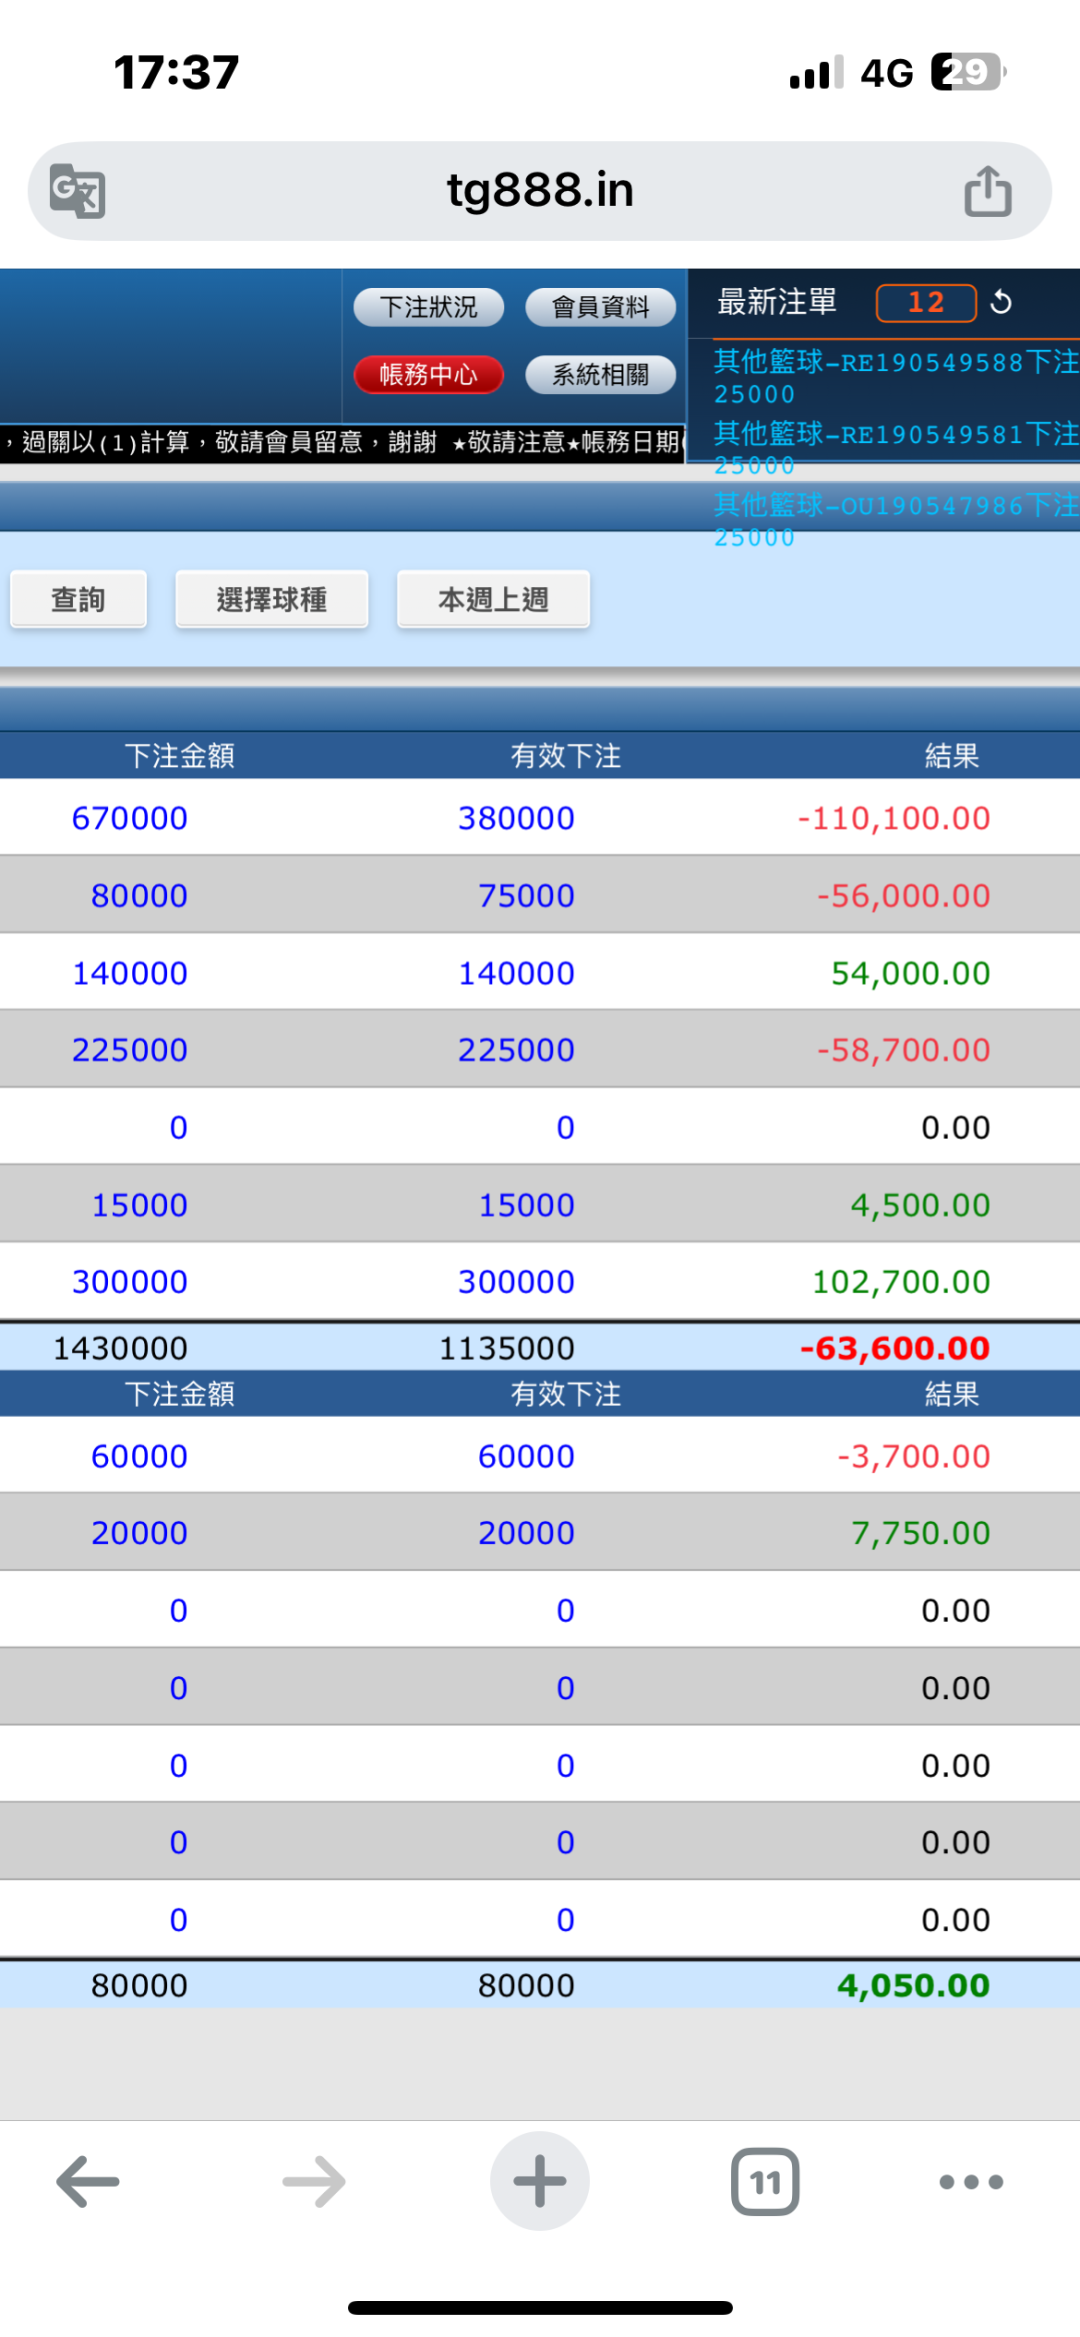Image resolution: width=1080 pixels, height=2337 pixels.
Task: Open the bet entry RE190549588 link
Action: 895,362
